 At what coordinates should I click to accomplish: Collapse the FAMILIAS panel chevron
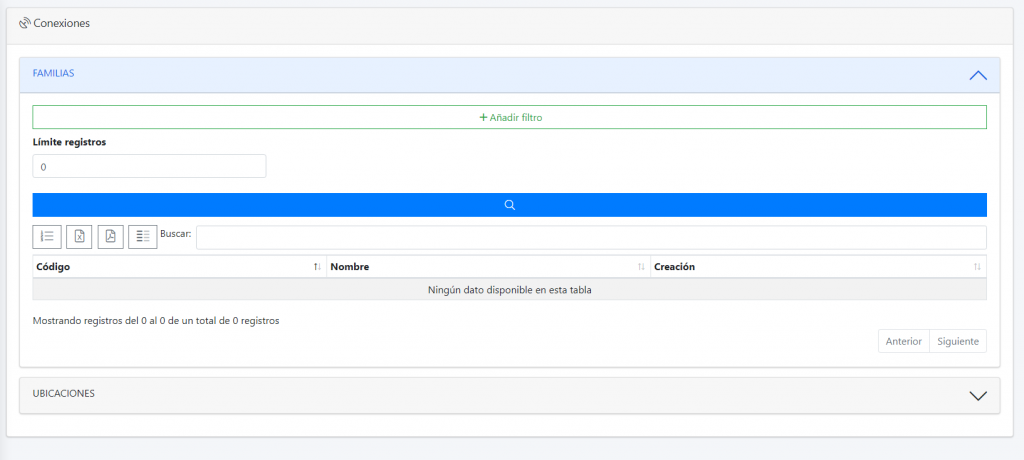pos(978,75)
